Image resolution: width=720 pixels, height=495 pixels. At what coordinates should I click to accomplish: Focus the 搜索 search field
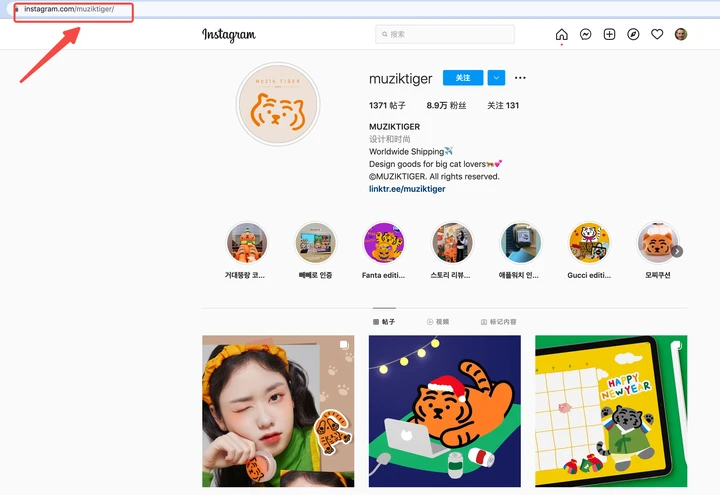tap(445, 34)
